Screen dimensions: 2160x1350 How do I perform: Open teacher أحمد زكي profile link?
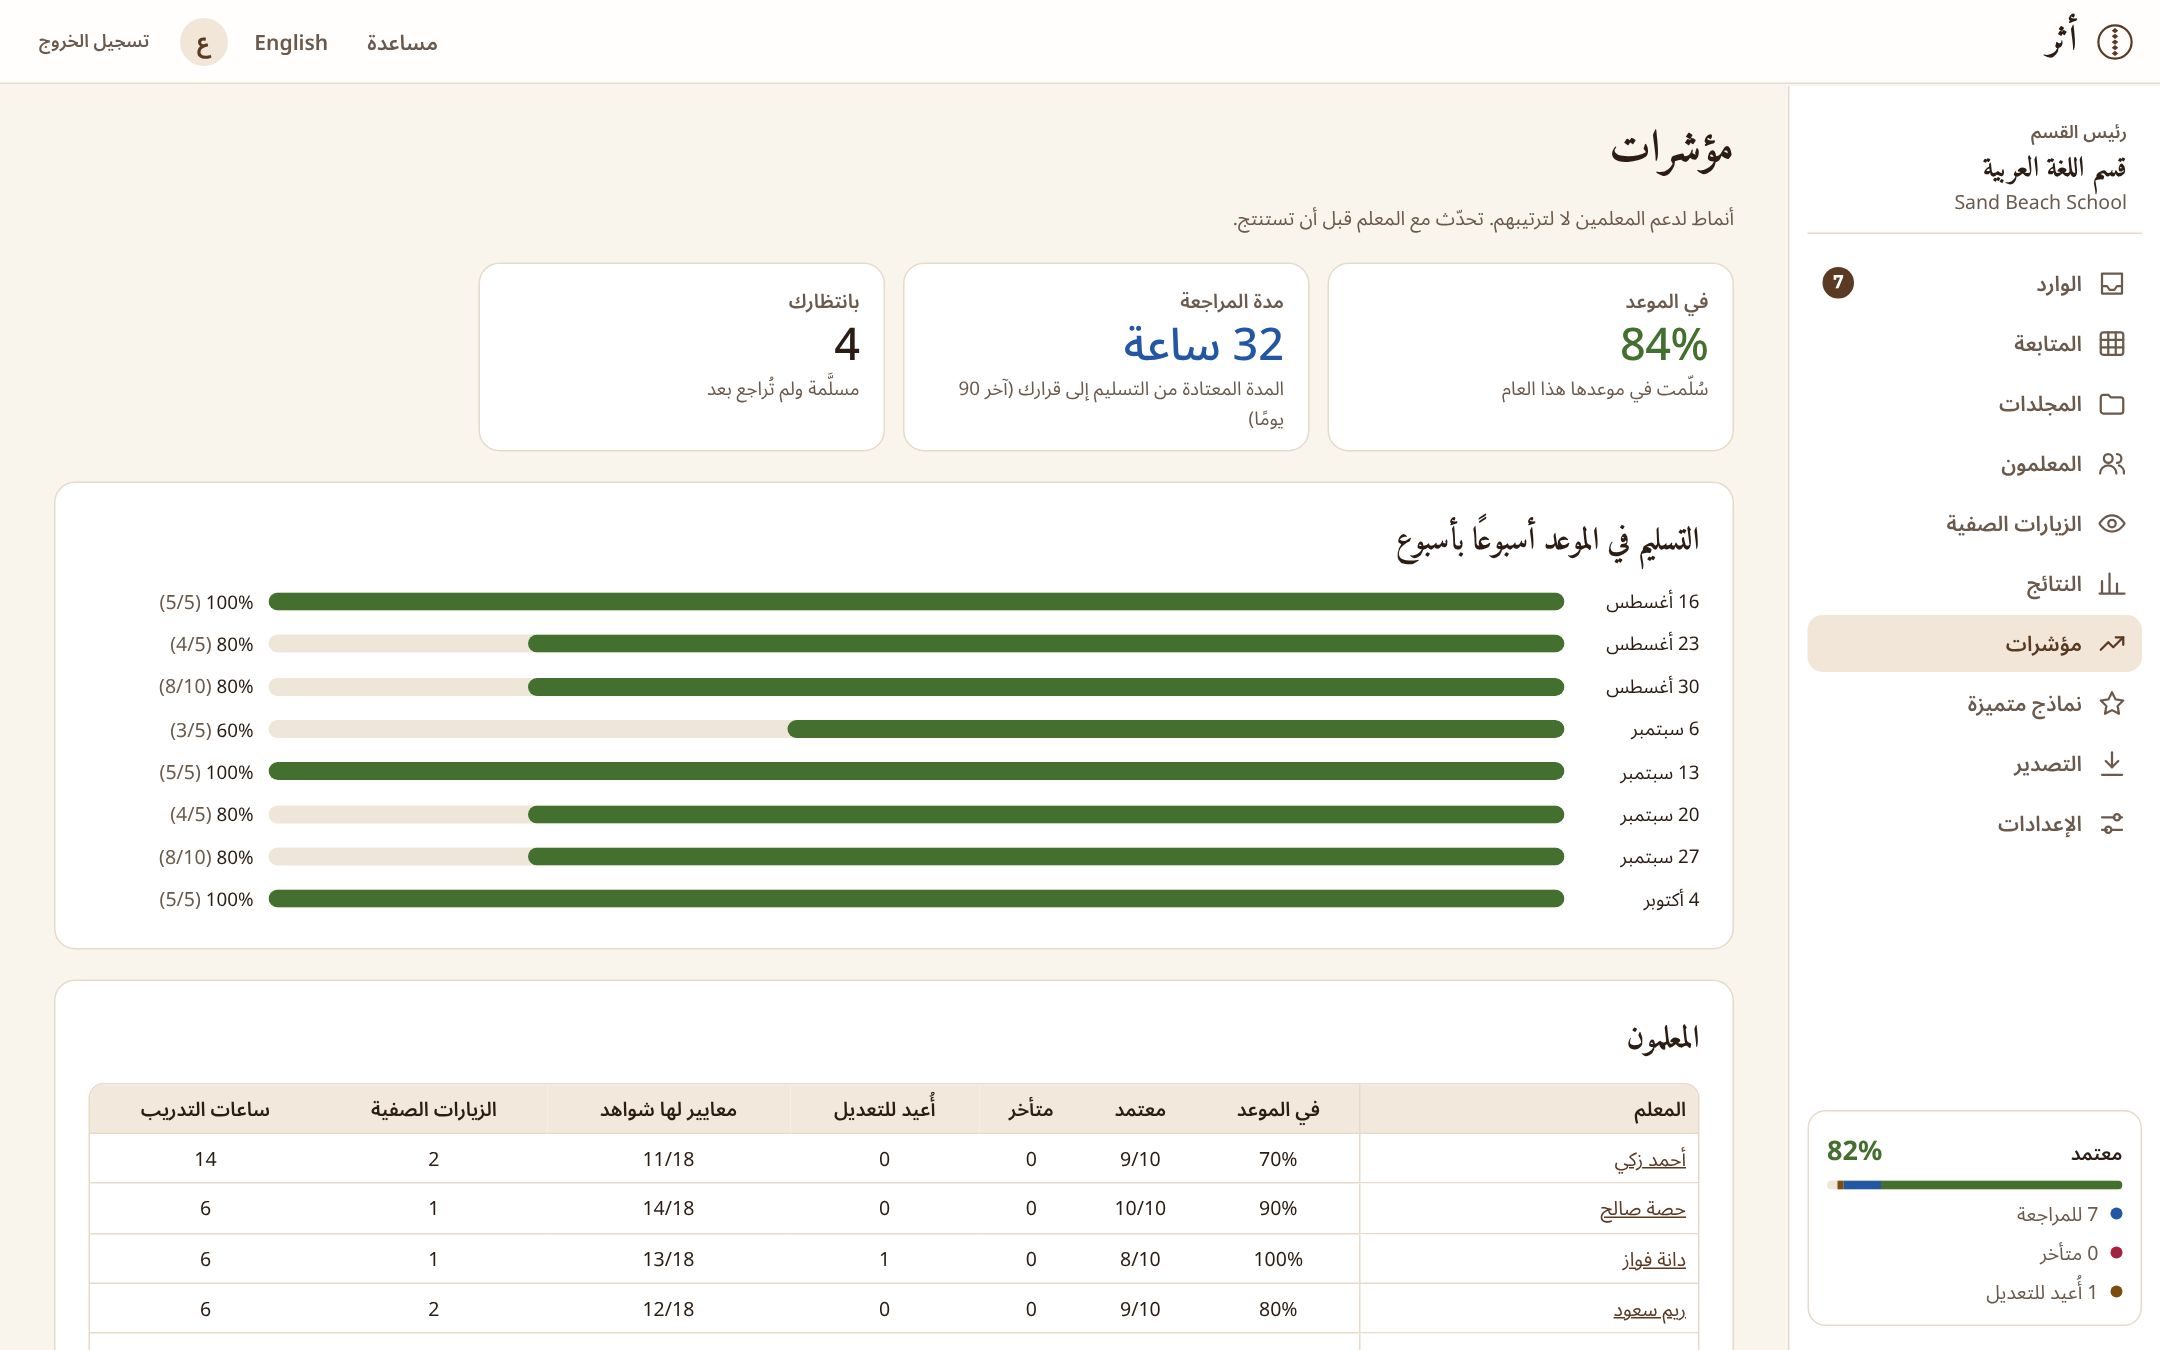[1650, 1160]
